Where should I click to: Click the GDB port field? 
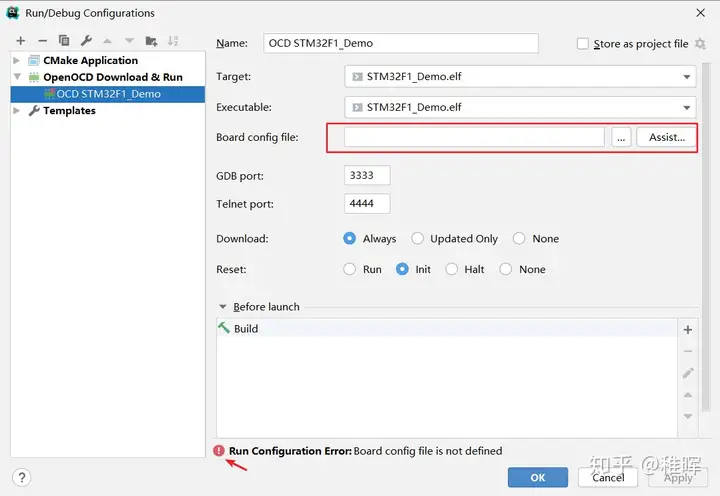click(x=367, y=175)
